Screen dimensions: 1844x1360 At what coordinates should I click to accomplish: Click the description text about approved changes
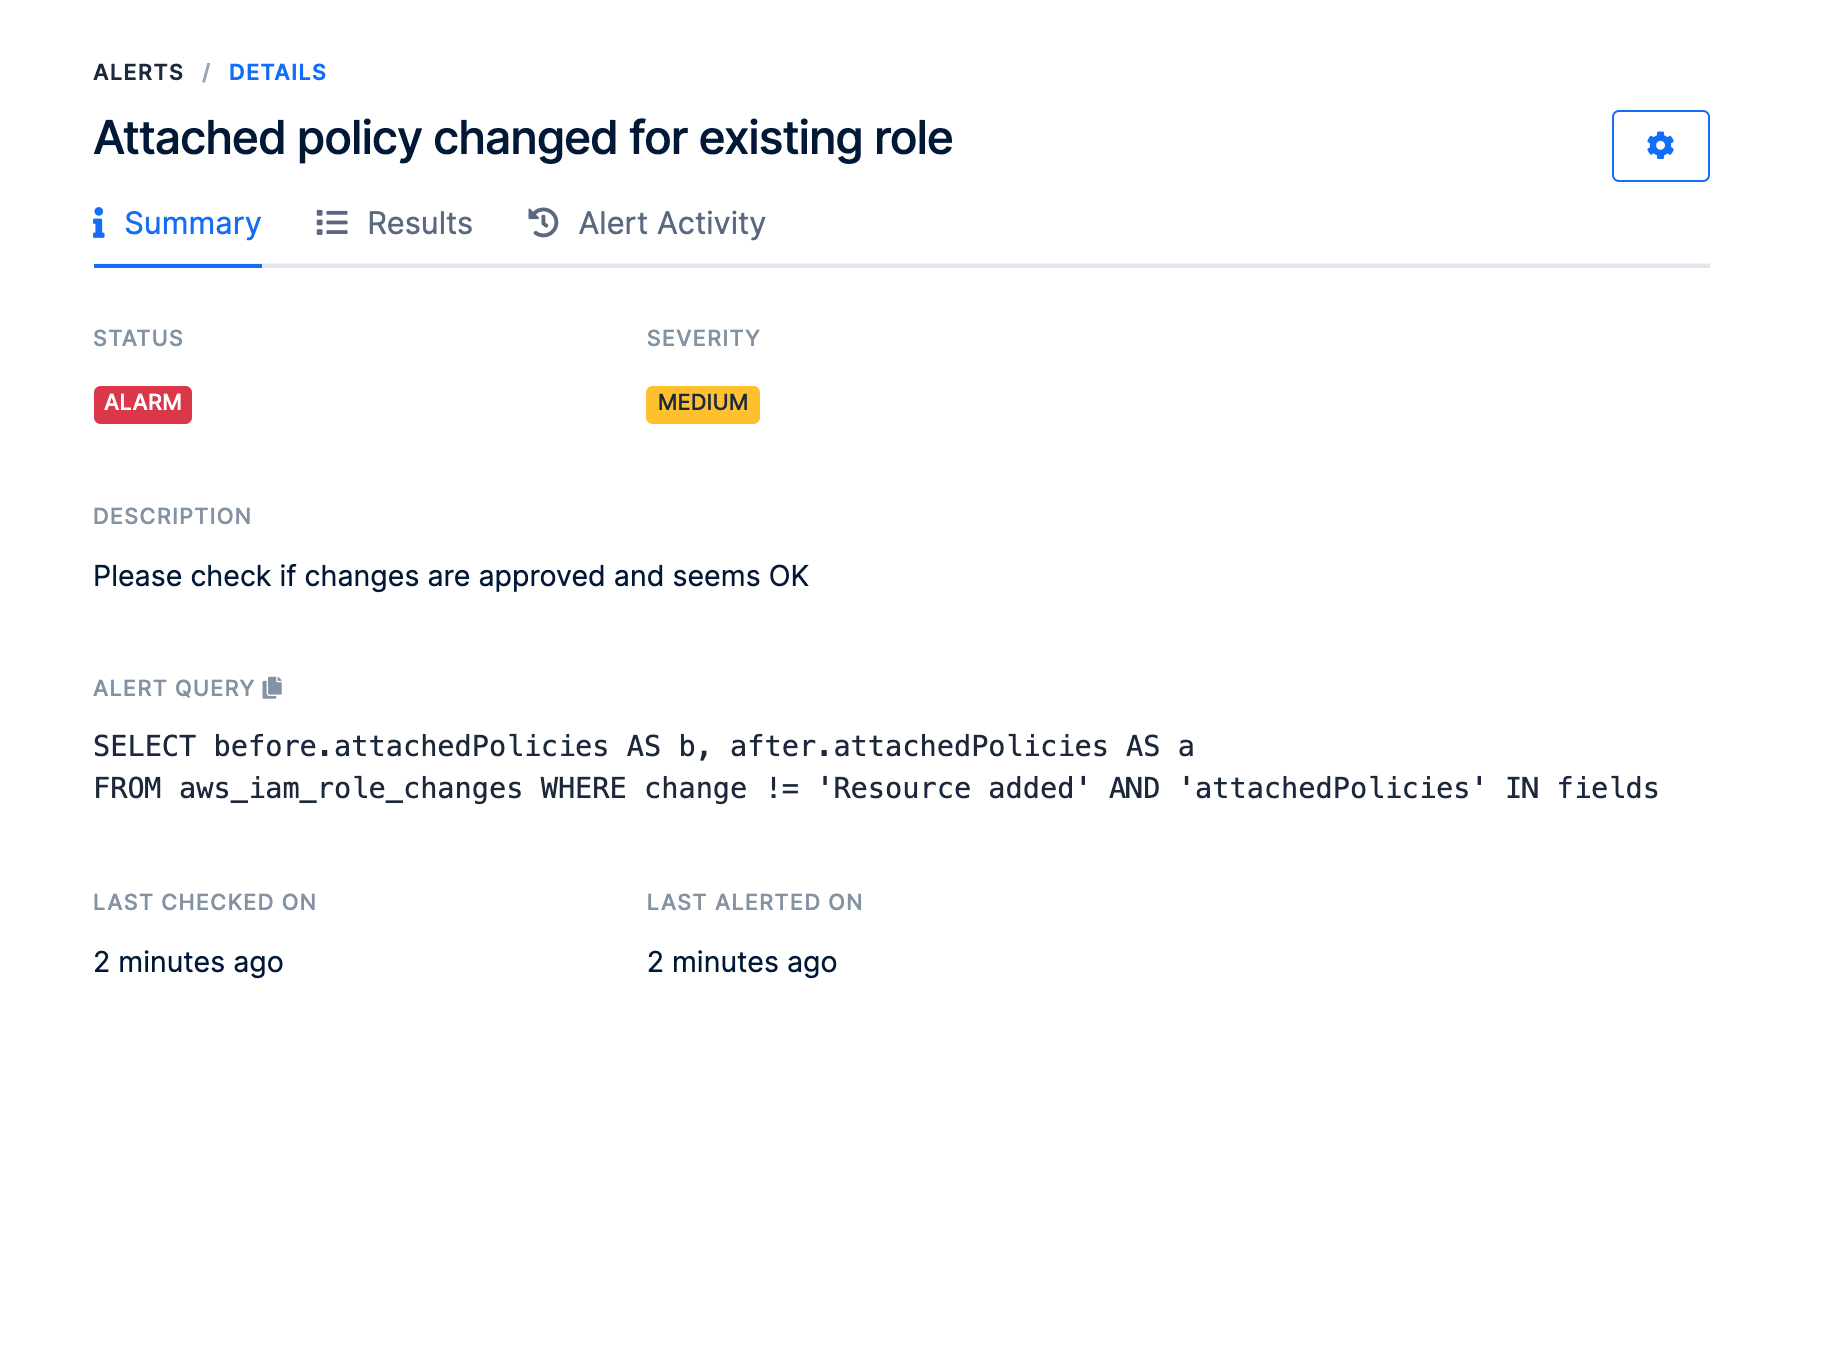click(450, 576)
